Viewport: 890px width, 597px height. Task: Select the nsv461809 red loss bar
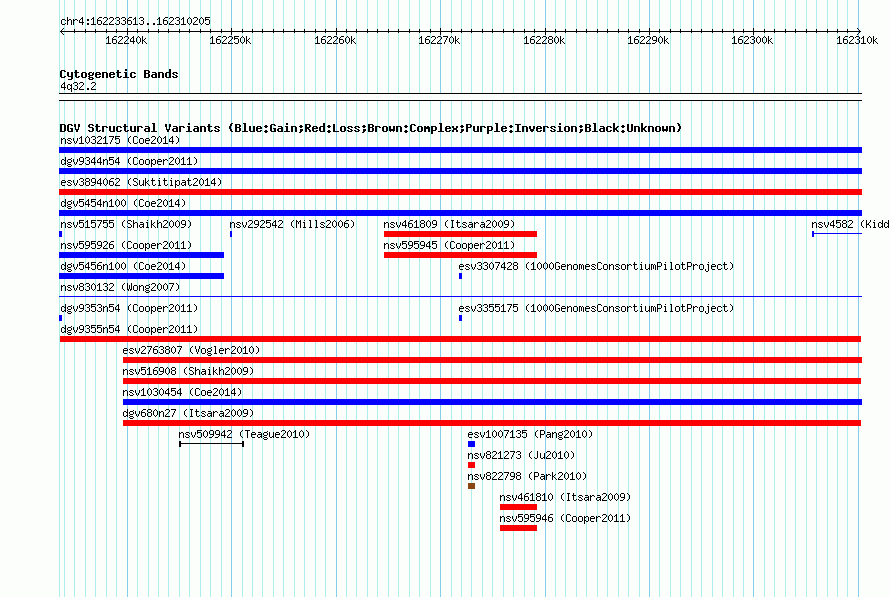(x=460, y=234)
